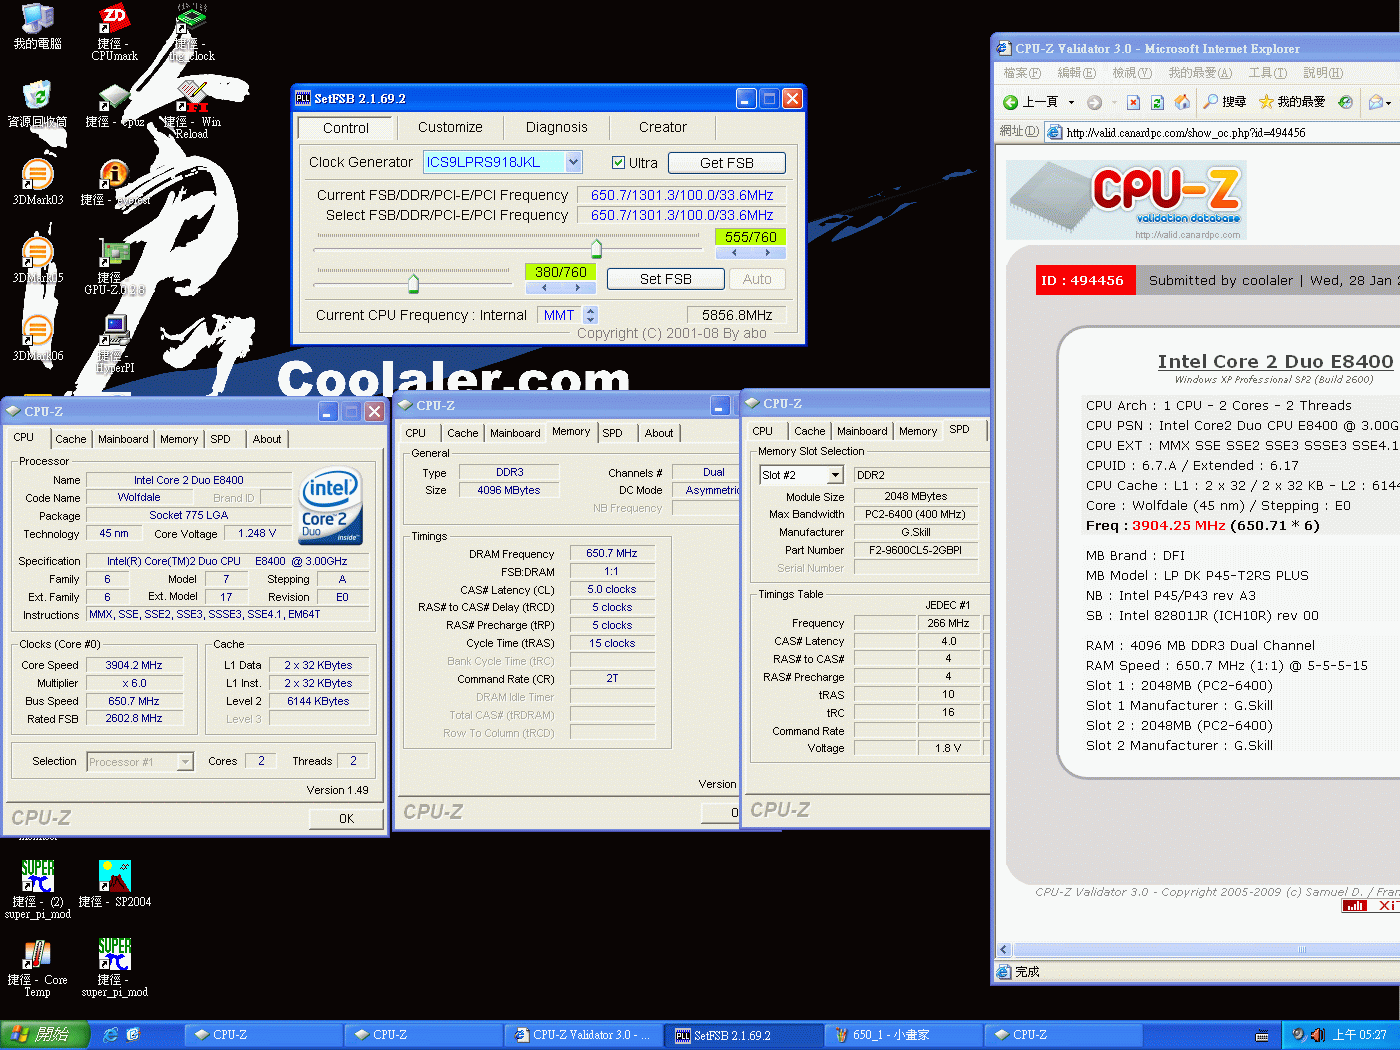
Task: Click the 開始 Start button
Action: click(45, 1035)
